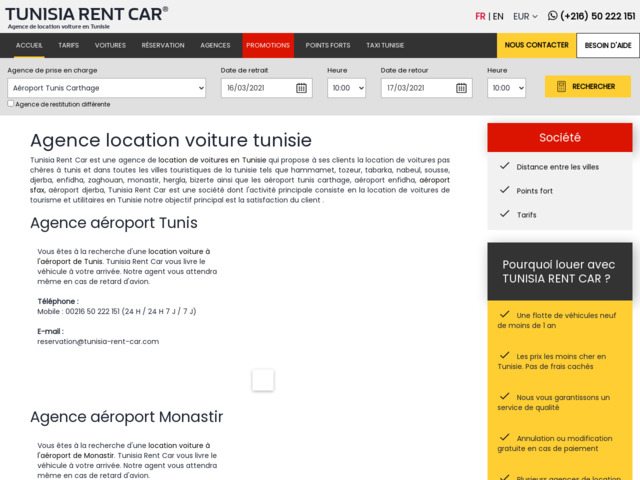Open the return date calendar icon

point(461,88)
